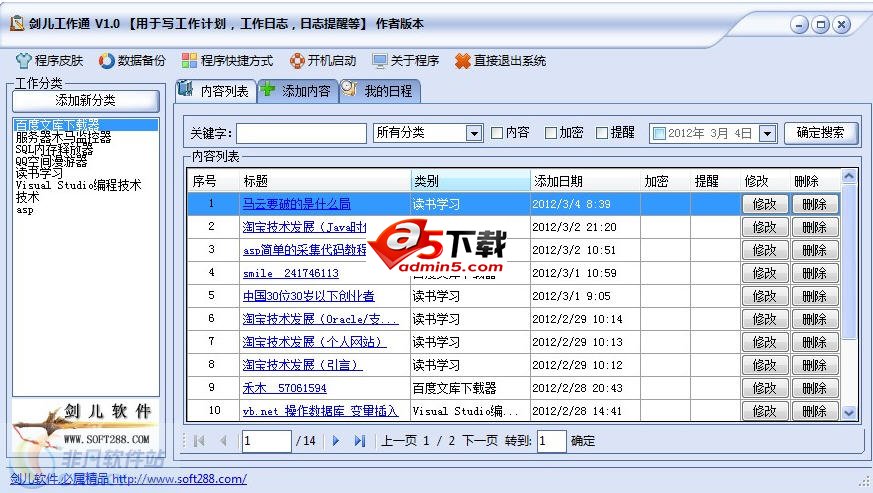Open link 淘宝技术发展（引言）
This screenshot has width=873, height=493.
(x=303, y=365)
